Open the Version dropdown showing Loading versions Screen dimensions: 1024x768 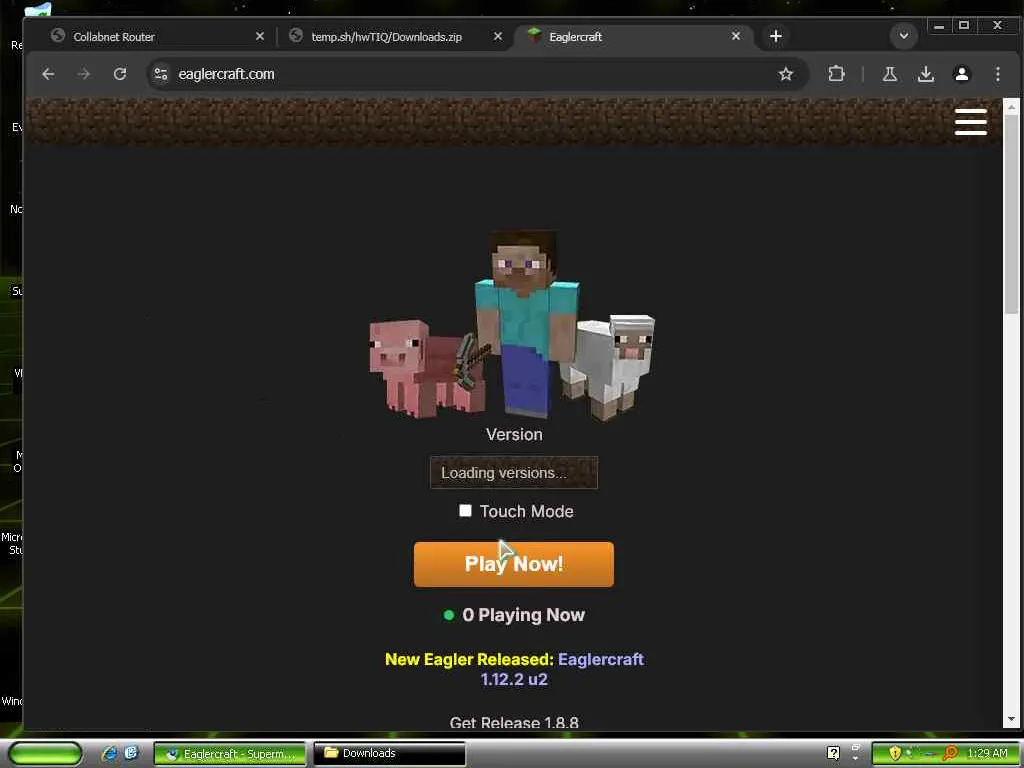click(x=514, y=473)
